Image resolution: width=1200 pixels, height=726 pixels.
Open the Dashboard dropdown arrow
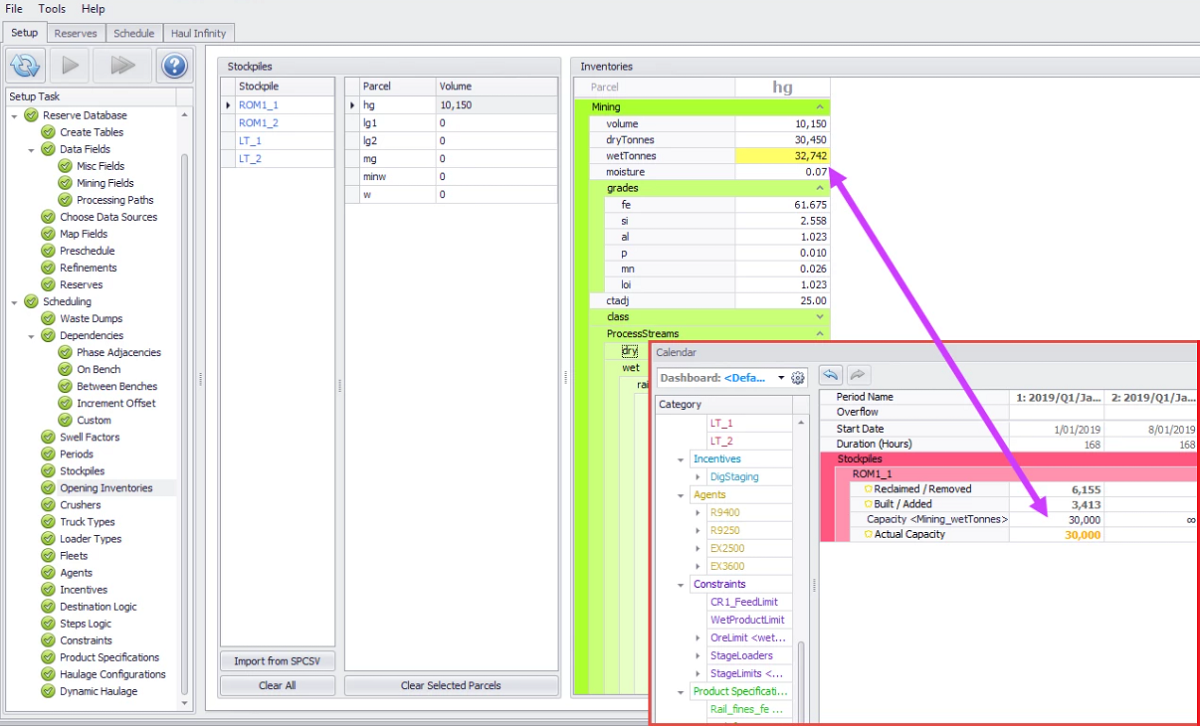781,378
